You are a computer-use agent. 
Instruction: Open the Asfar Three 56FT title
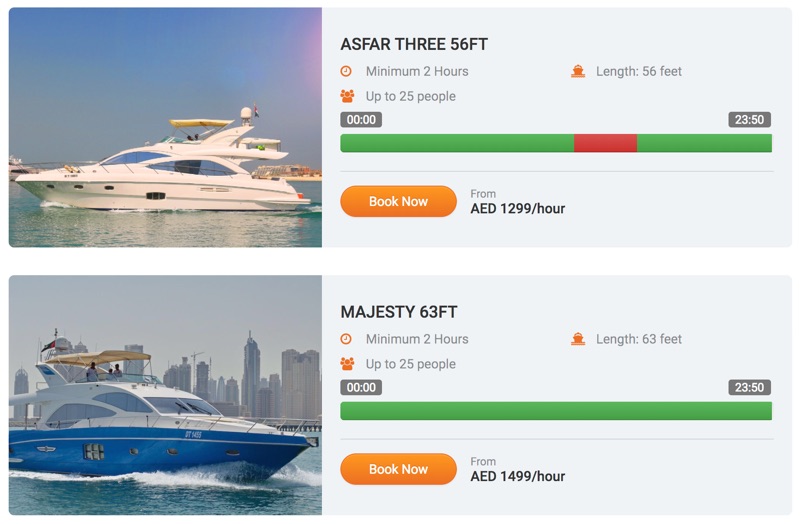click(414, 44)
